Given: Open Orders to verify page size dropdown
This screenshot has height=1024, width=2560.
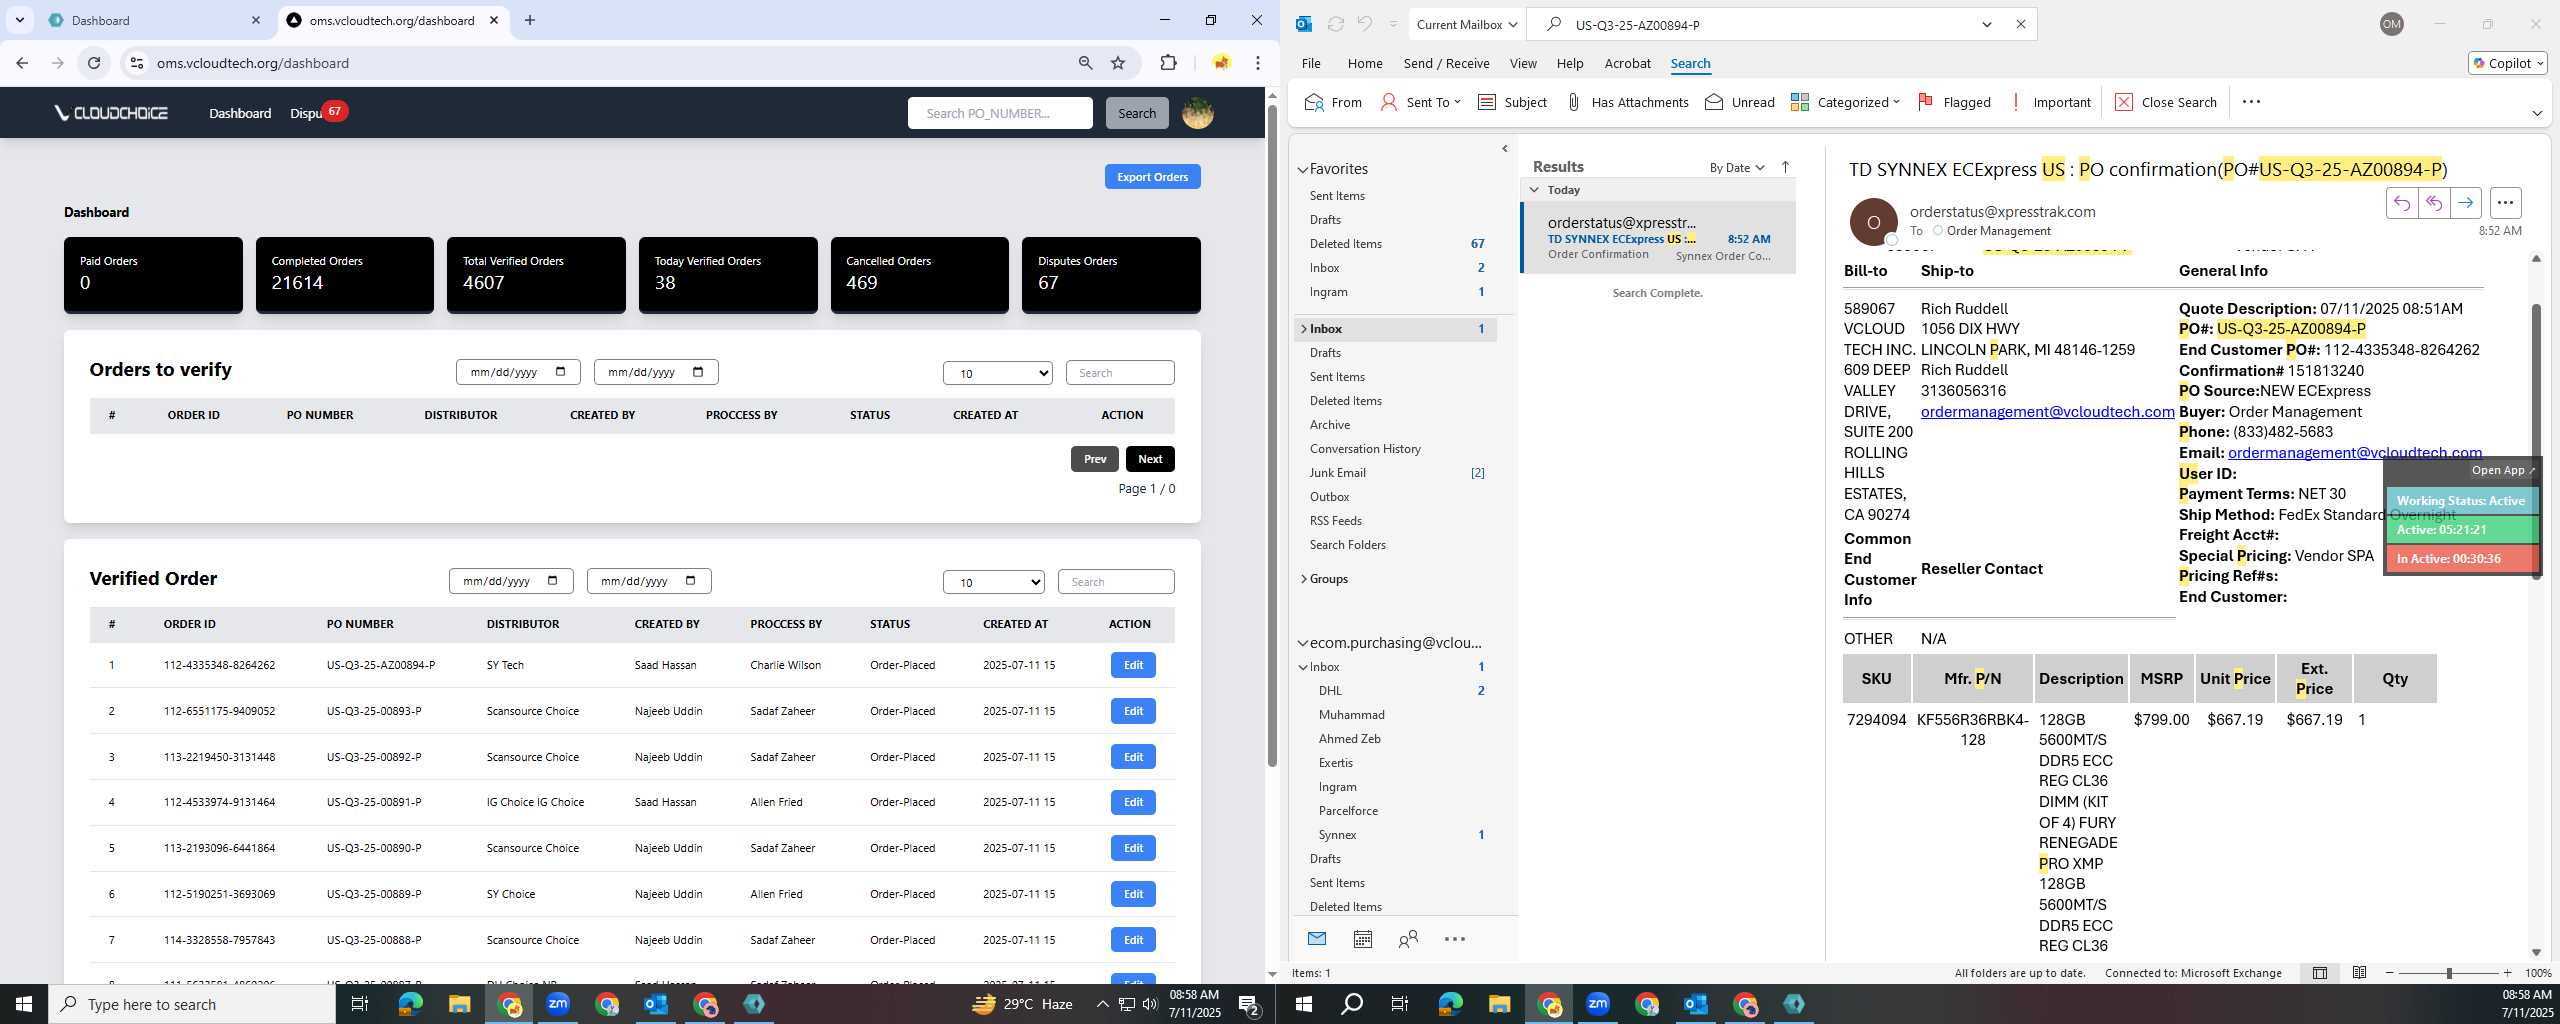Looking at the screenshot, I should point(998,373).
